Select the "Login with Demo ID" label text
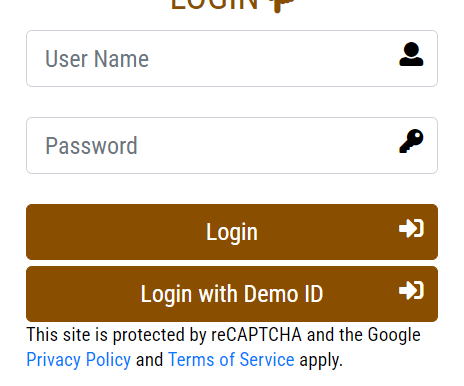The width and height of the screenshot is (464, 386). click(x=232, y=294)
